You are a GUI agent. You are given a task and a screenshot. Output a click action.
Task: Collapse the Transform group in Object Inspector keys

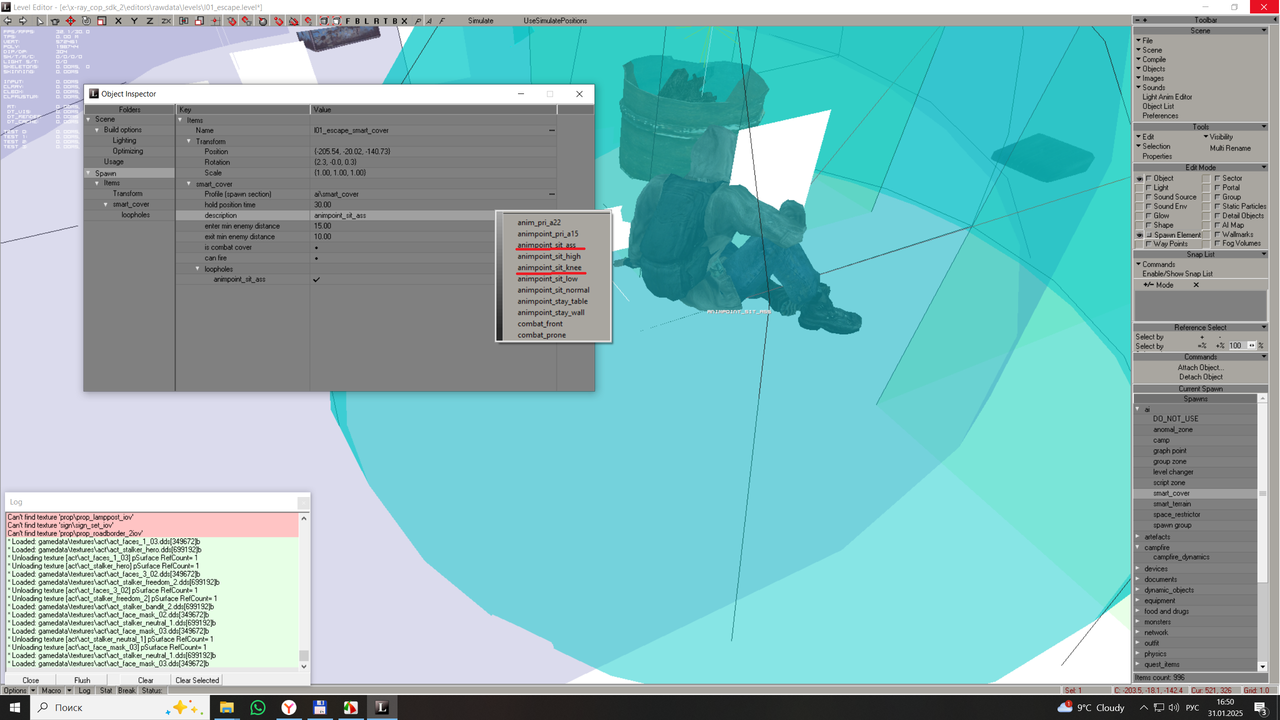[189, 141]
